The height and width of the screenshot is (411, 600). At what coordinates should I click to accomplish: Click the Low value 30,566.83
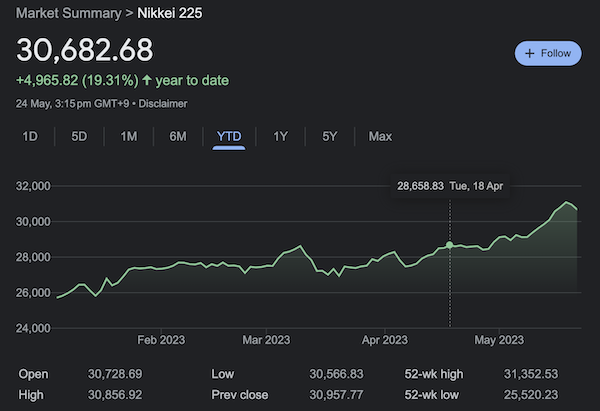point(336,374)
